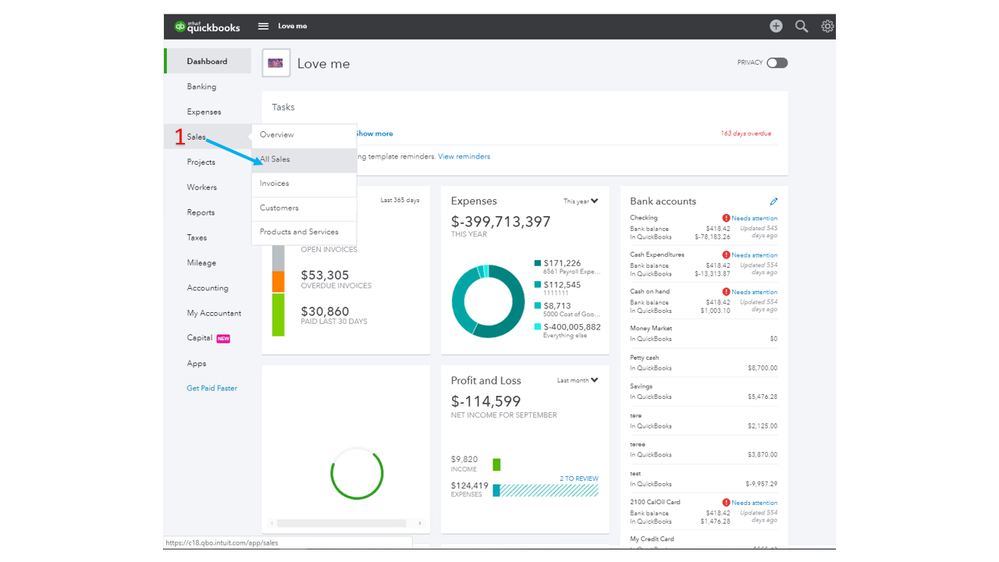This screenshot has height=562, width=999.
Task: Open the Get Paid Faster link
Action: (x=212, y=388)
